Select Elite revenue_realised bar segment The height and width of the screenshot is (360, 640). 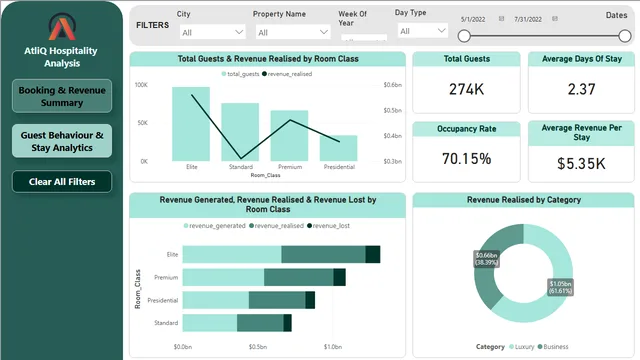[x=323, y=254]
